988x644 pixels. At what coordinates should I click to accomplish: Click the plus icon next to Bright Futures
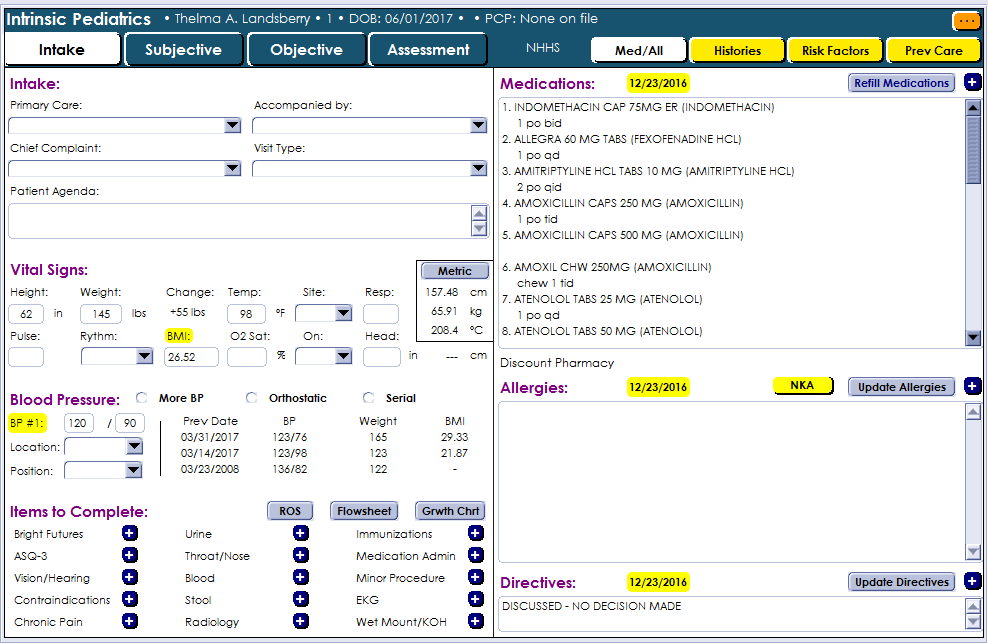pos(129,534)
